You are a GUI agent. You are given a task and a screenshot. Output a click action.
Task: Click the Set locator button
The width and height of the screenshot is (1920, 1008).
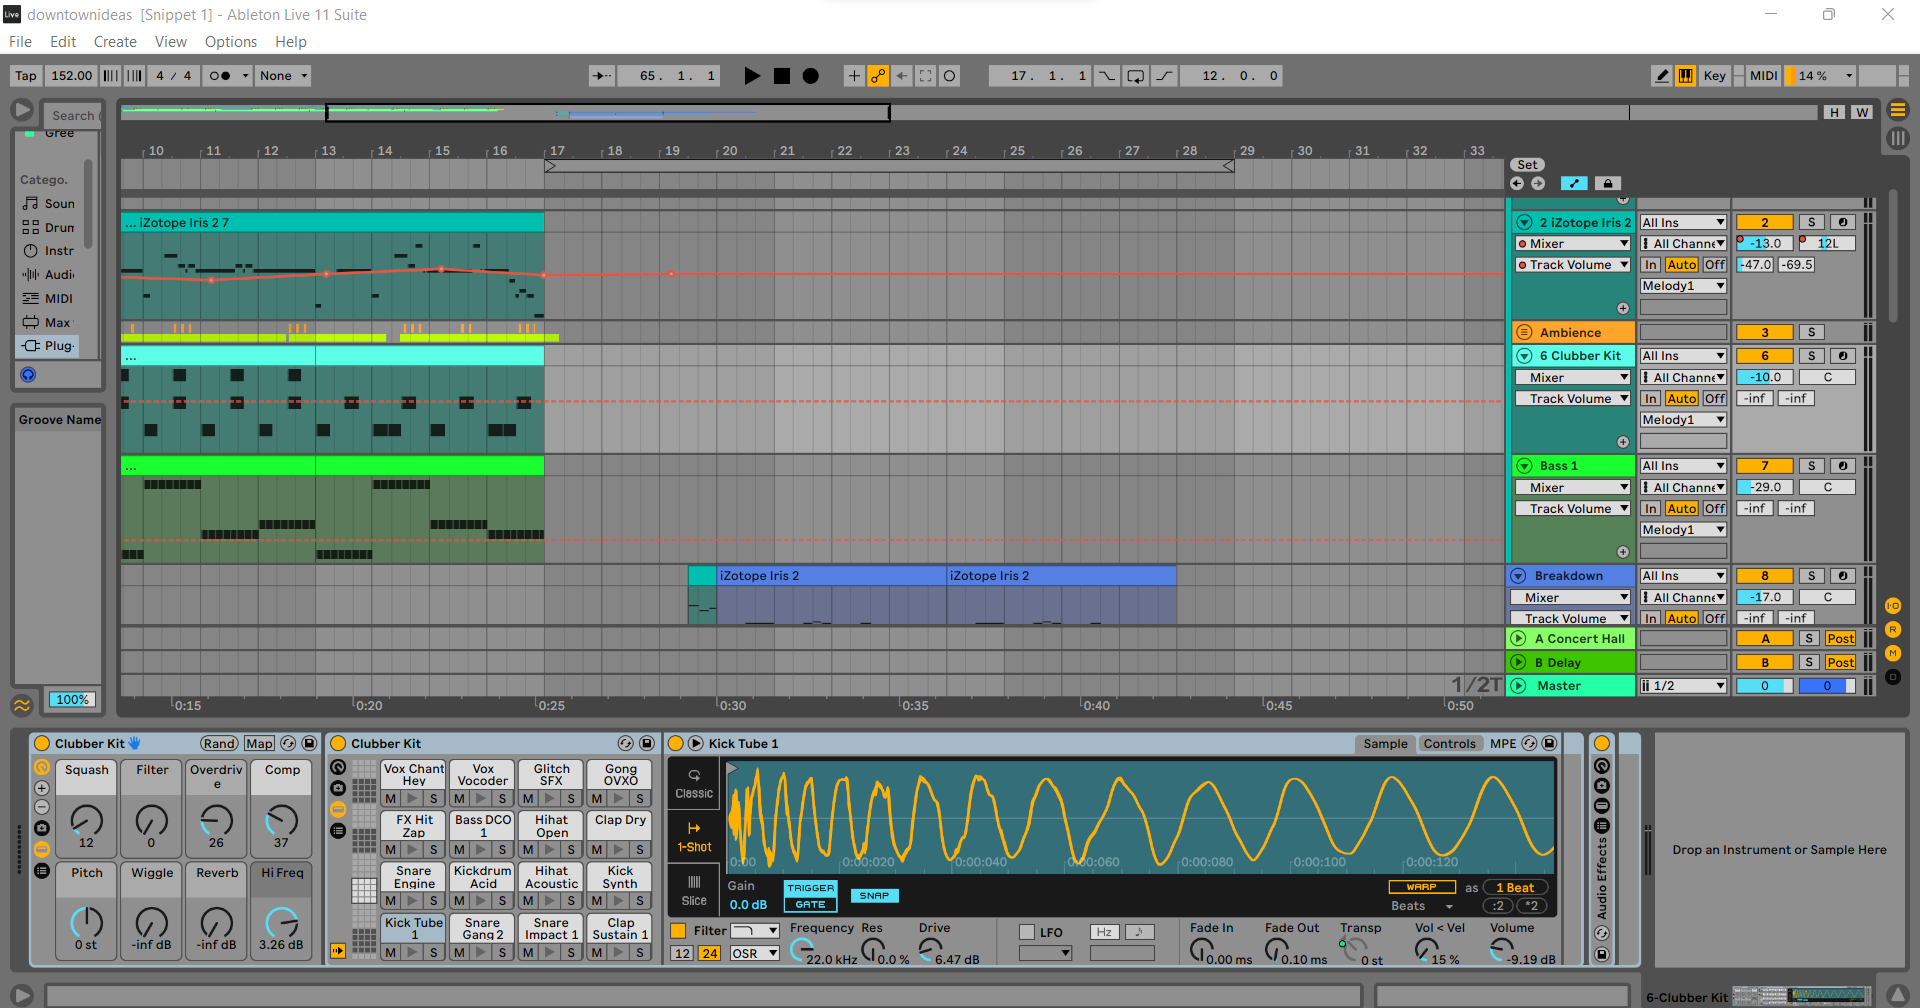click(1527, 165)
